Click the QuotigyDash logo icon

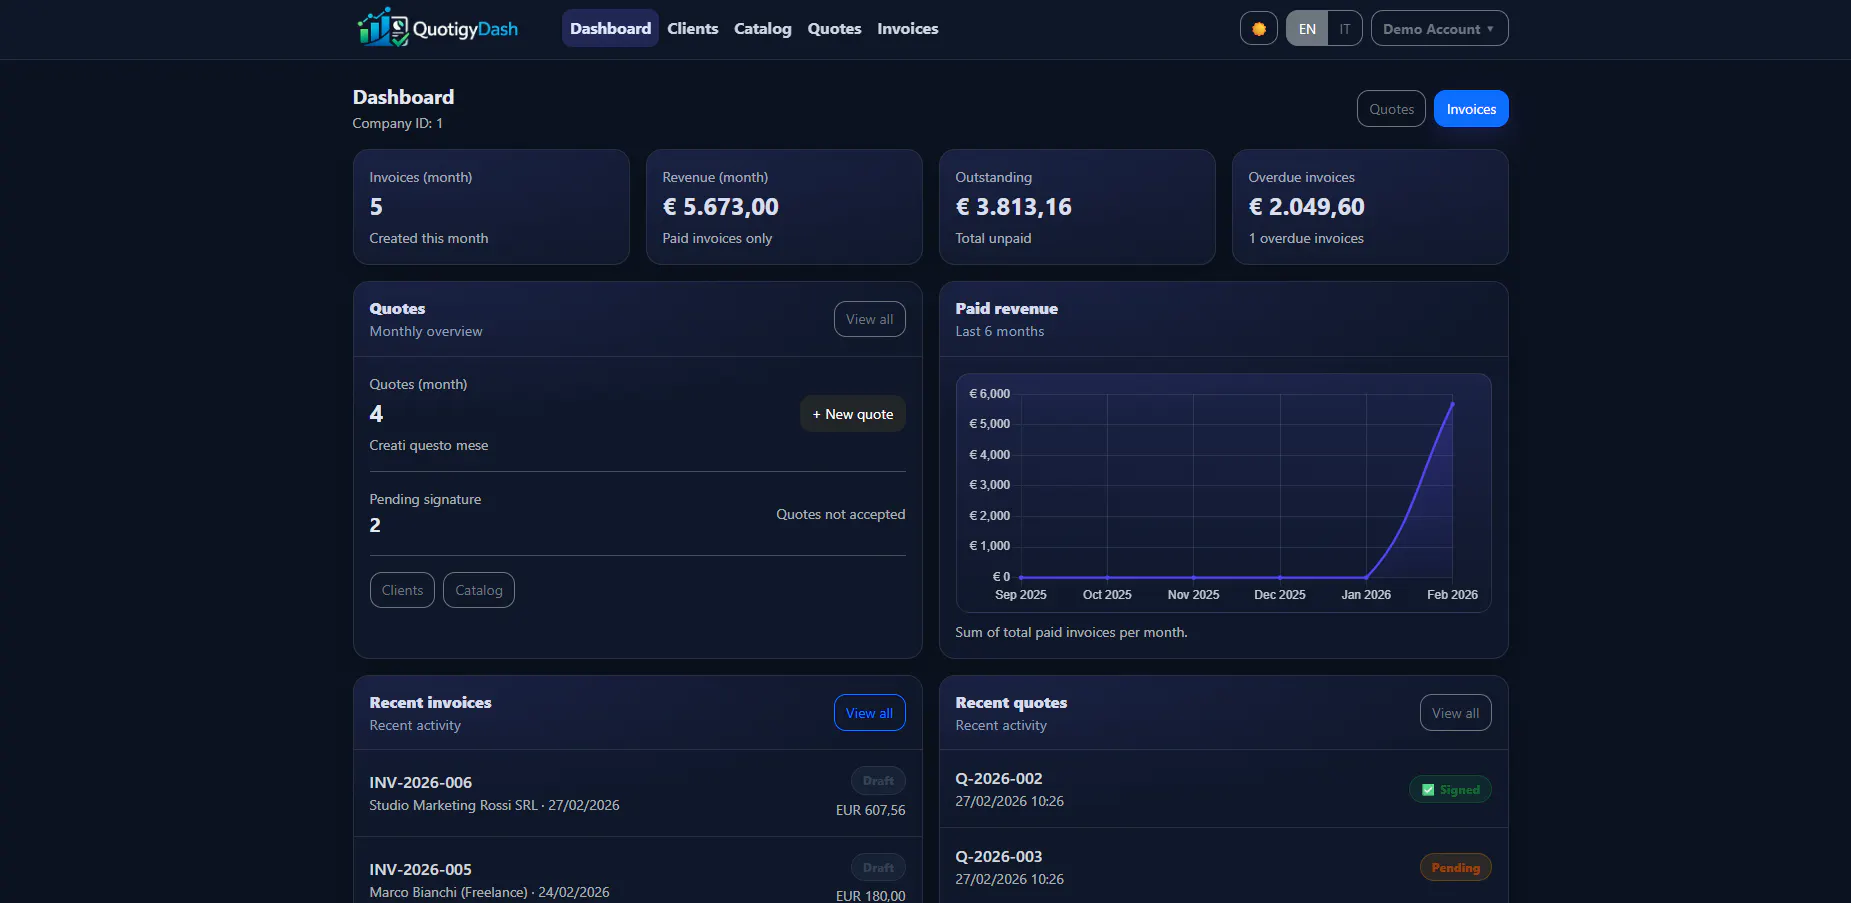pos(383,28)
